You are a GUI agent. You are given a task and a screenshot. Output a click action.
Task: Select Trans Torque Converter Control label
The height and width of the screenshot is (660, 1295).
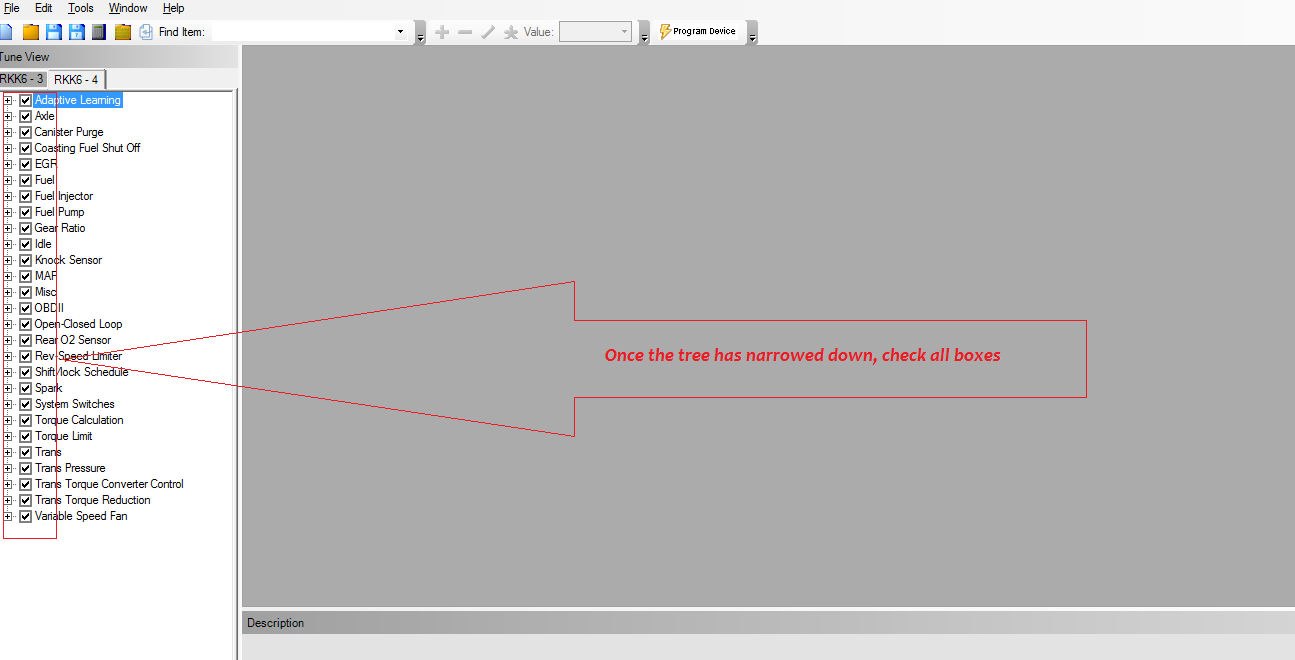coord(109,484)
